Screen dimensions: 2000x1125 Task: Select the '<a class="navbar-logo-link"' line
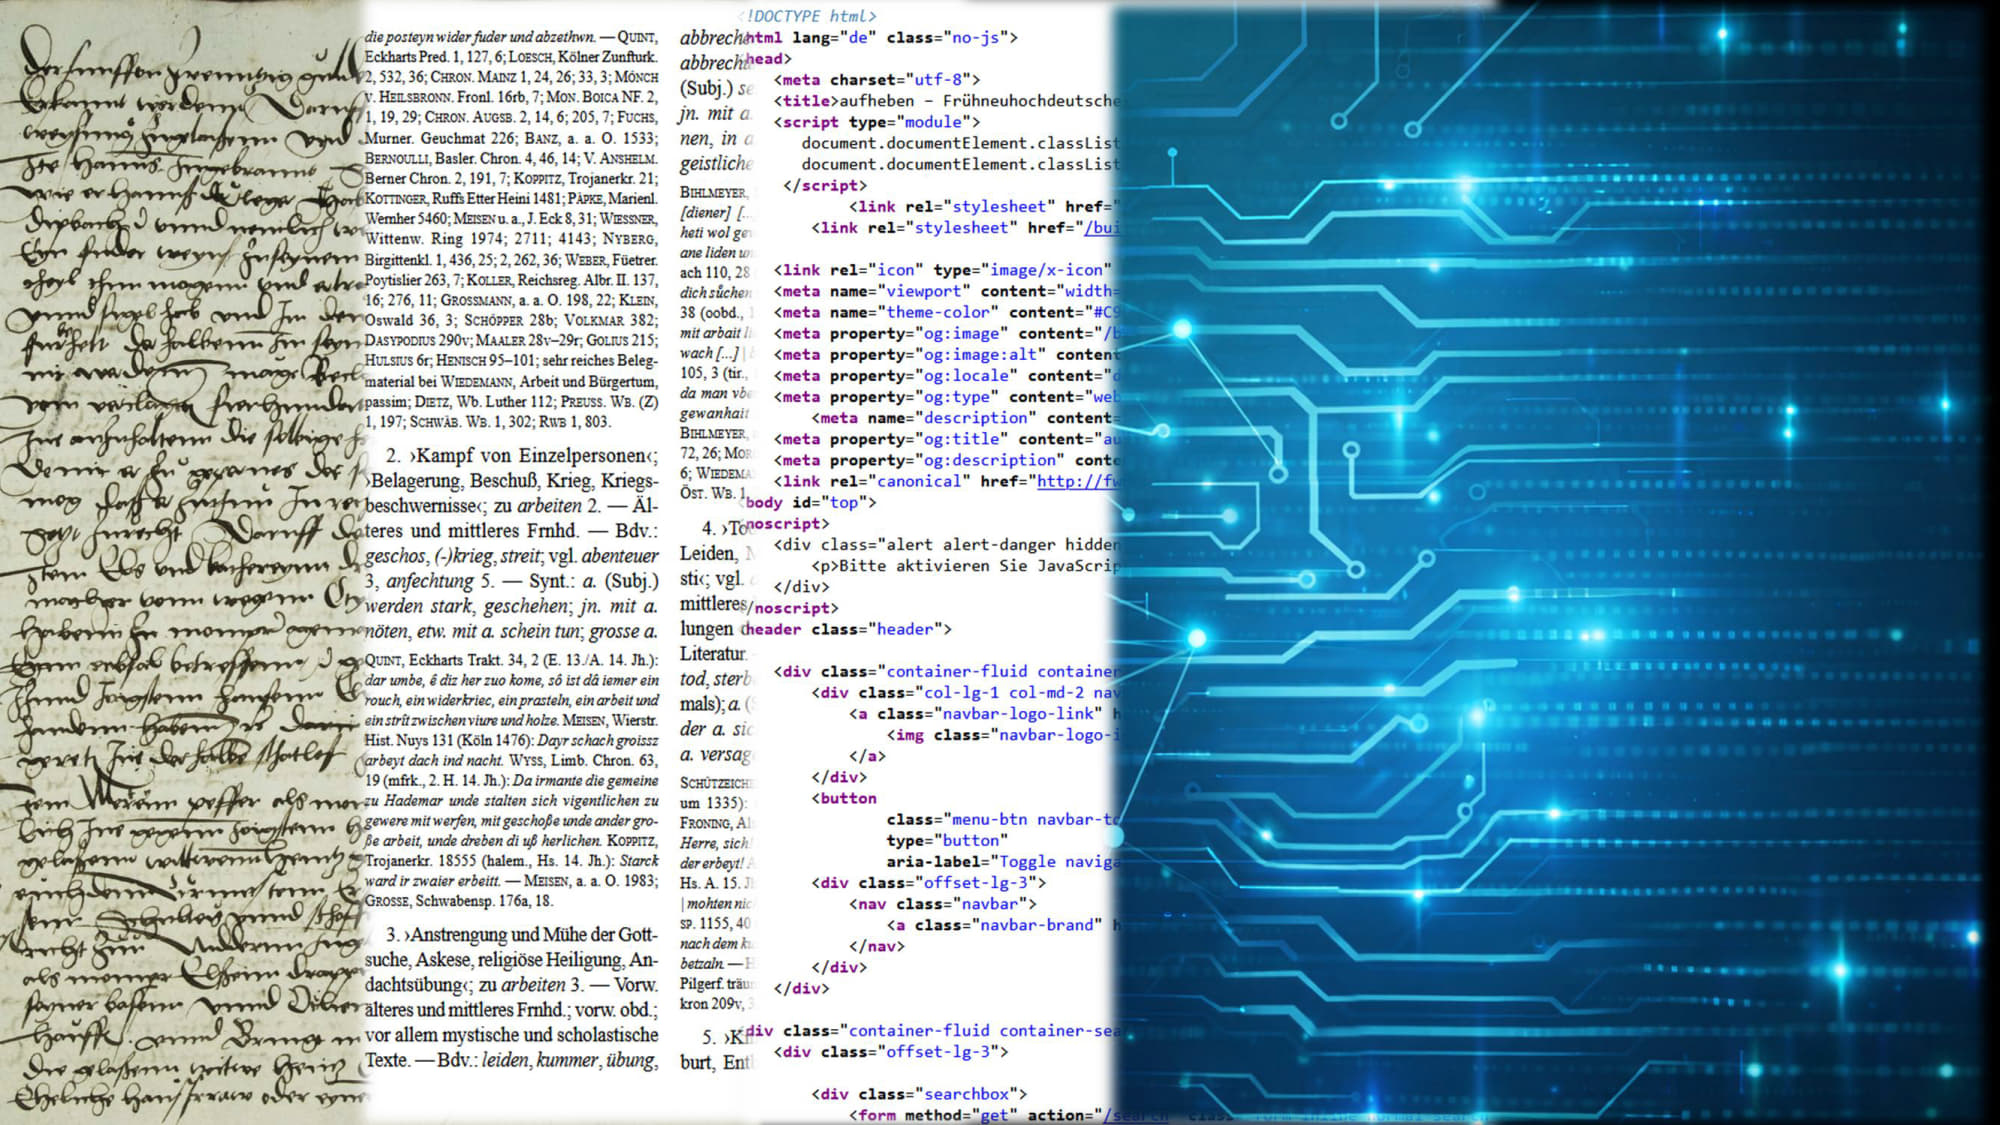click(x=983, y=713)
